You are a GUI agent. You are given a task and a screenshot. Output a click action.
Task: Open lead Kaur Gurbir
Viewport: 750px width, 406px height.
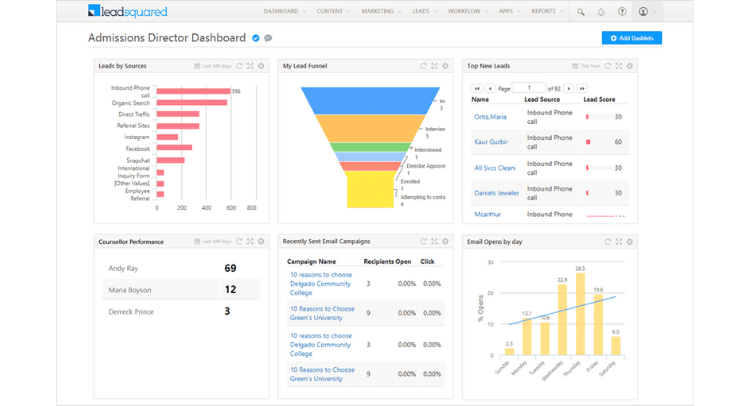click(491, 142)
